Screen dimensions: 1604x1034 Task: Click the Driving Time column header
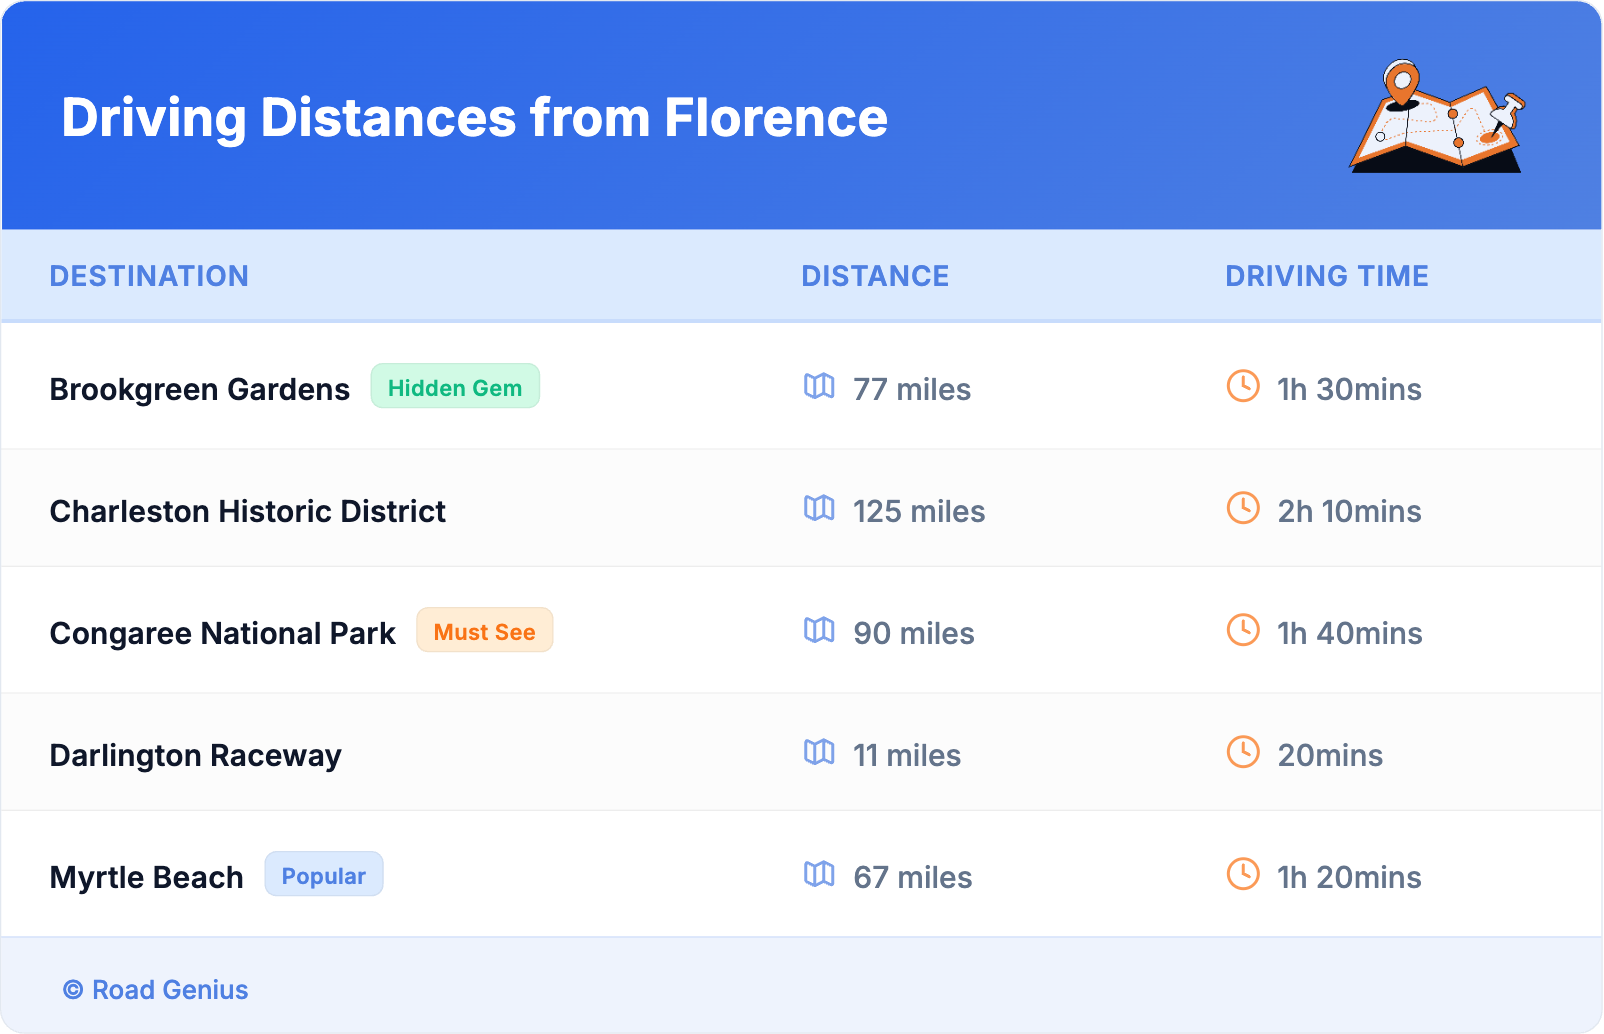pyautogui.click(x=1326, y=276)
